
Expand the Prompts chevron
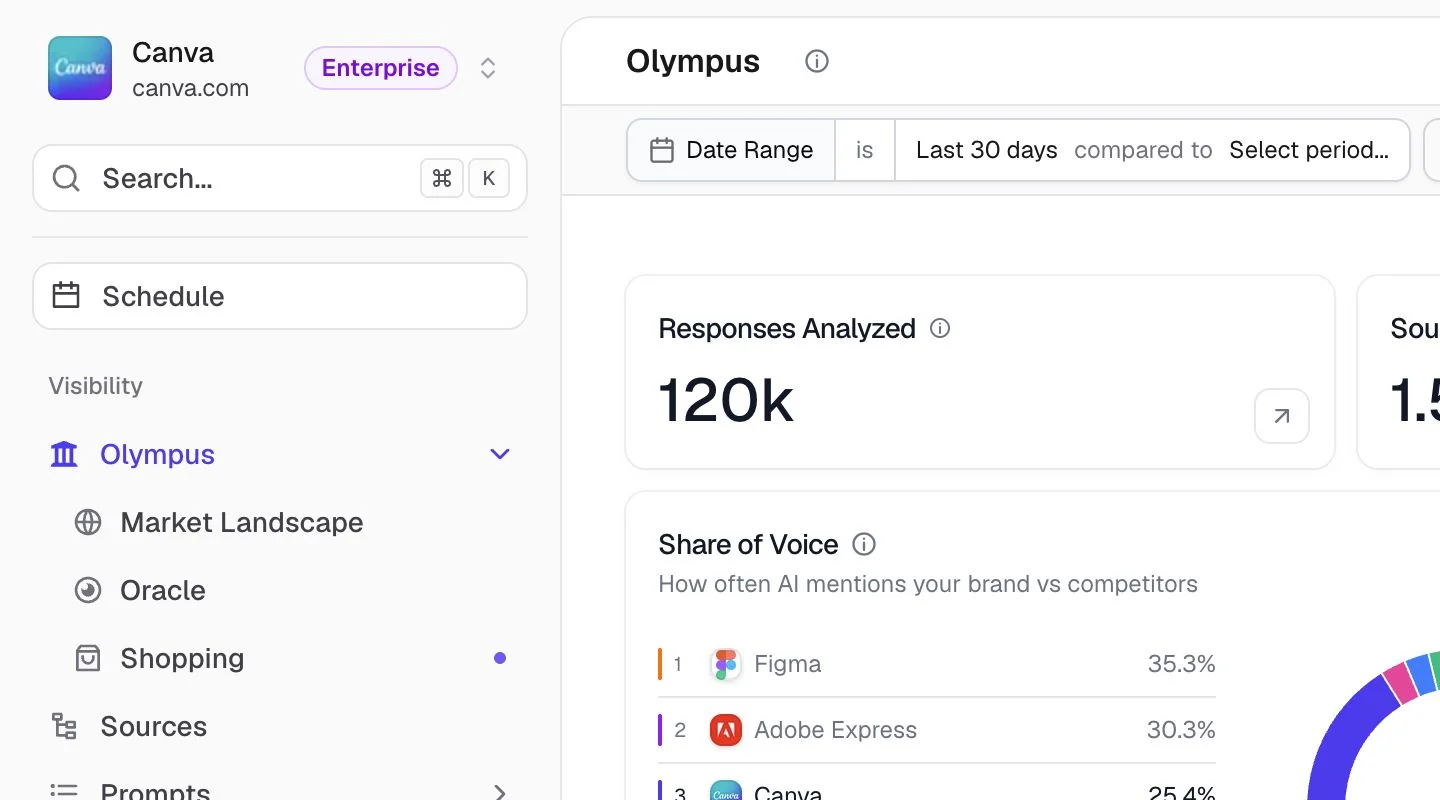[x=500, y=792]
